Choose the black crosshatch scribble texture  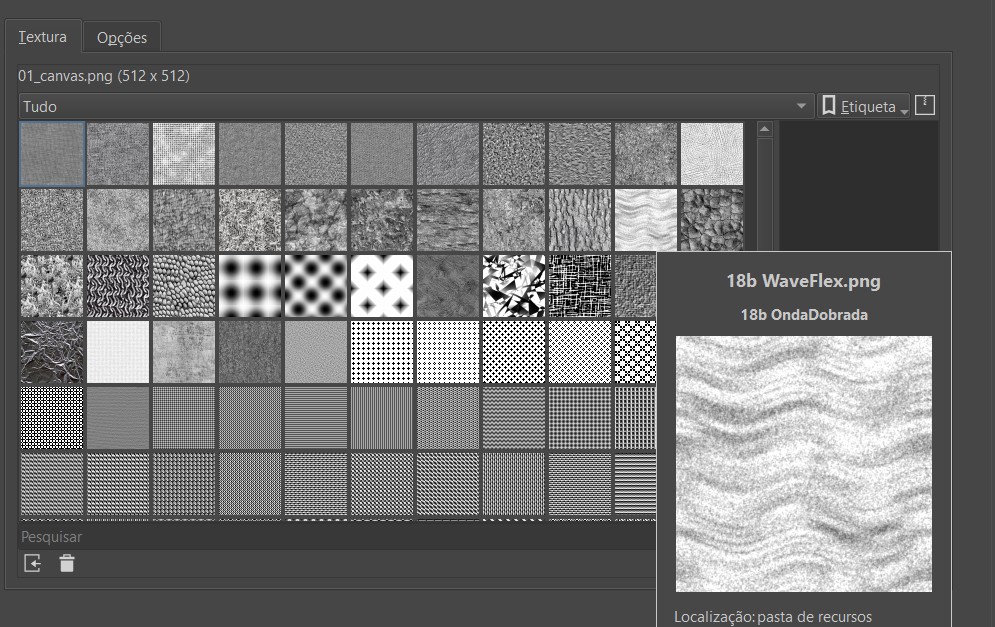(580, 286)
